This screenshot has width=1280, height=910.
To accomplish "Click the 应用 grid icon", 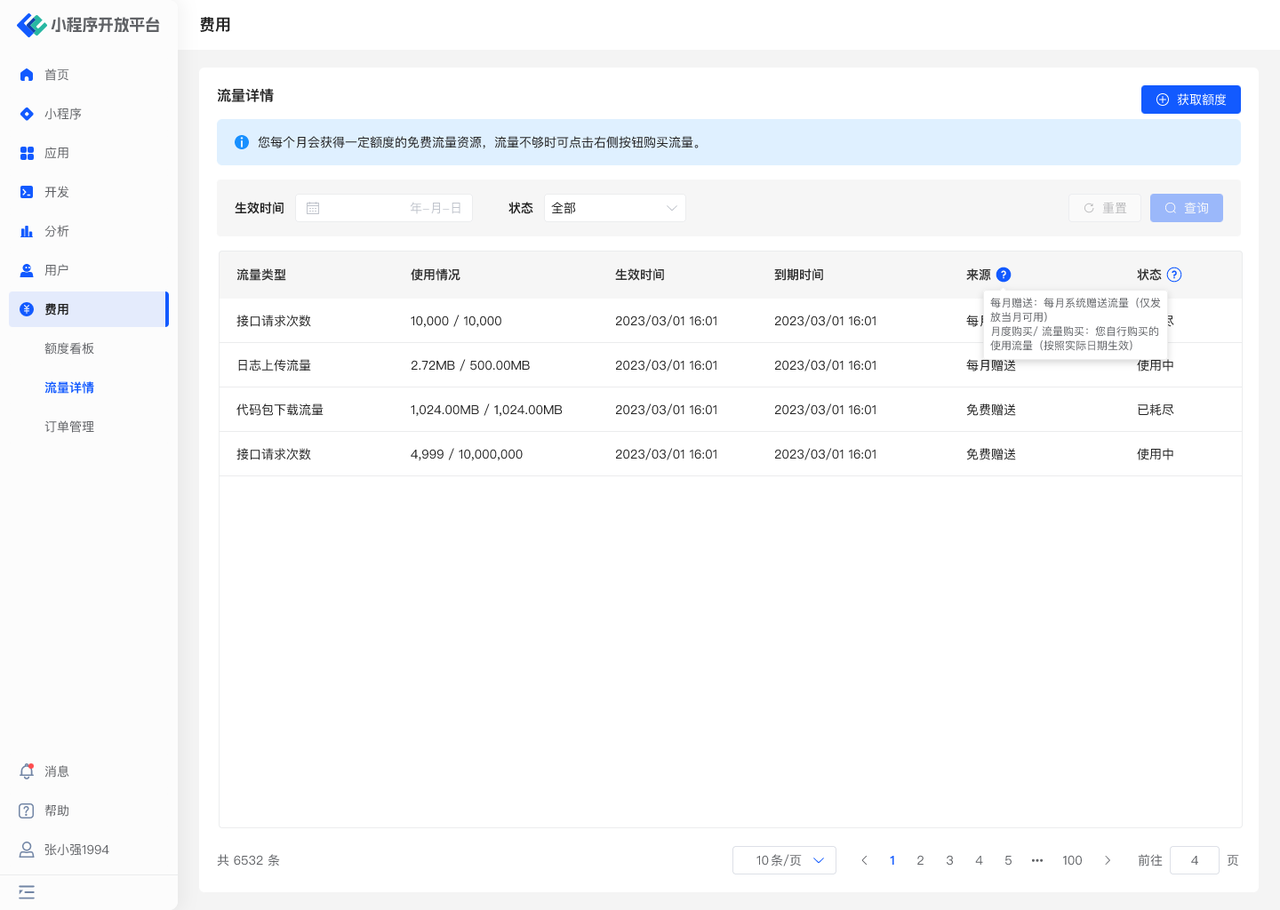I will pos(27,153).
